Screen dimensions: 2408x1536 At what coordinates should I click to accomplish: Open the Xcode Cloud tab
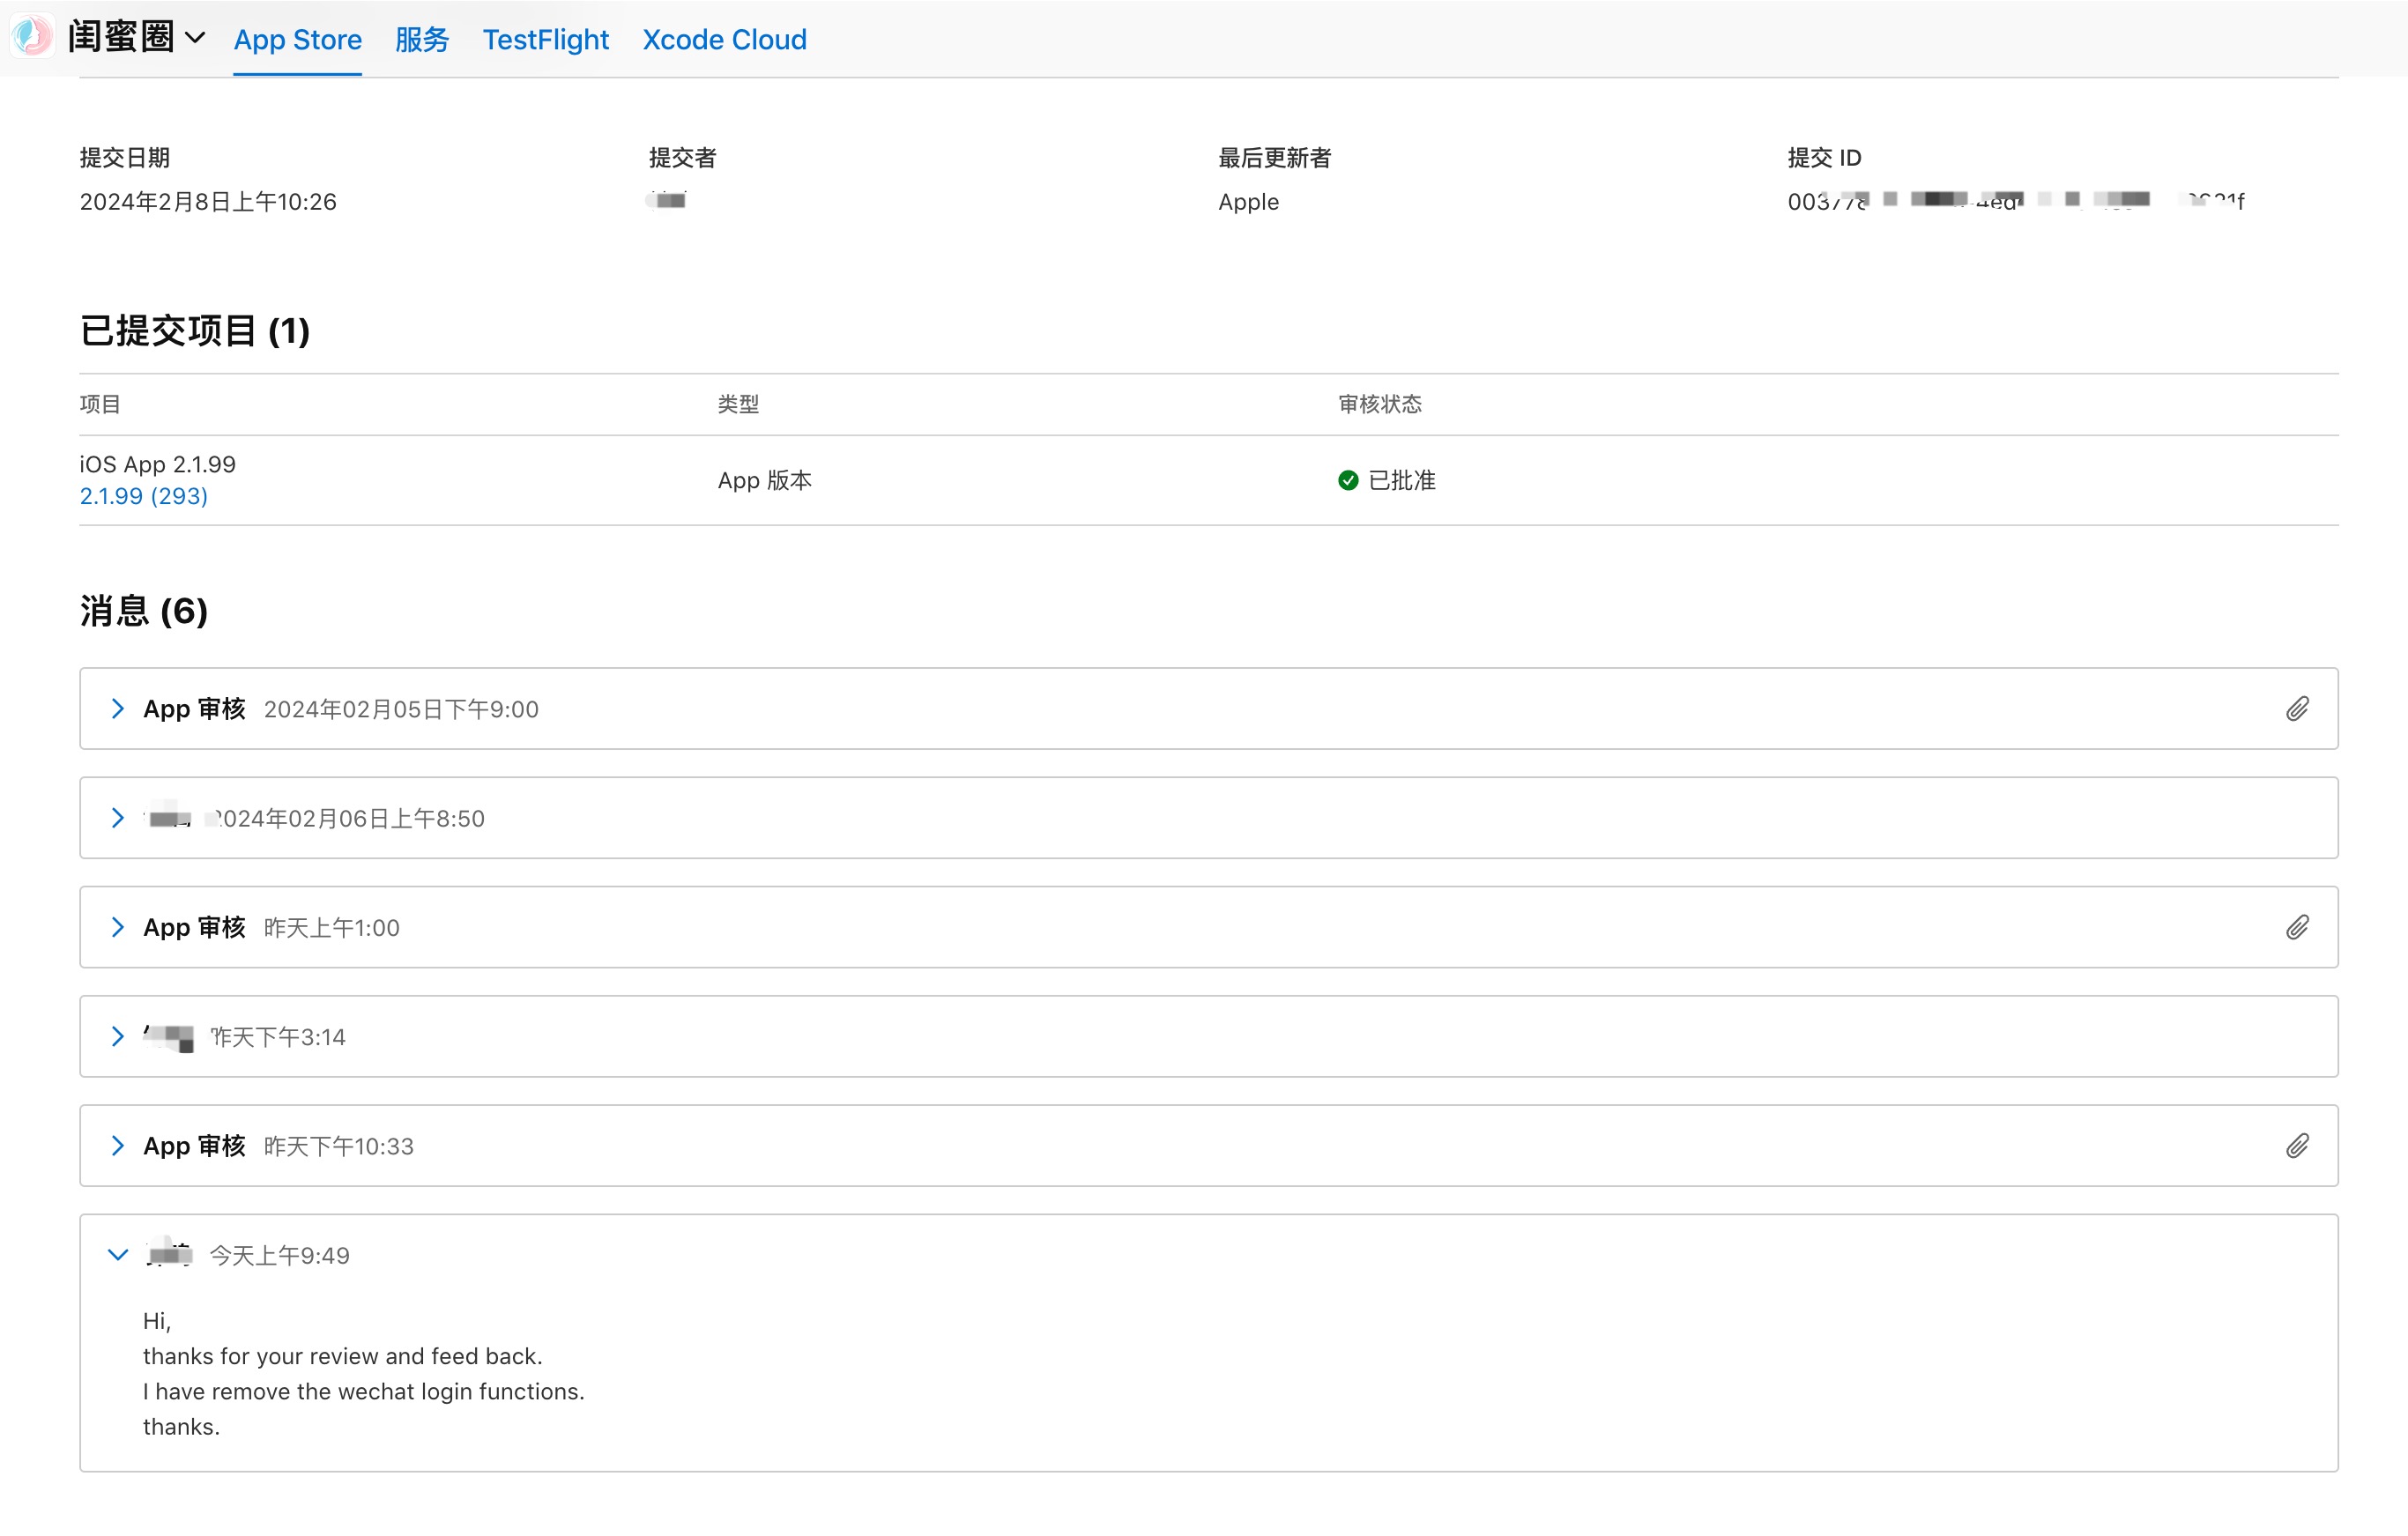tap(724, 40)
